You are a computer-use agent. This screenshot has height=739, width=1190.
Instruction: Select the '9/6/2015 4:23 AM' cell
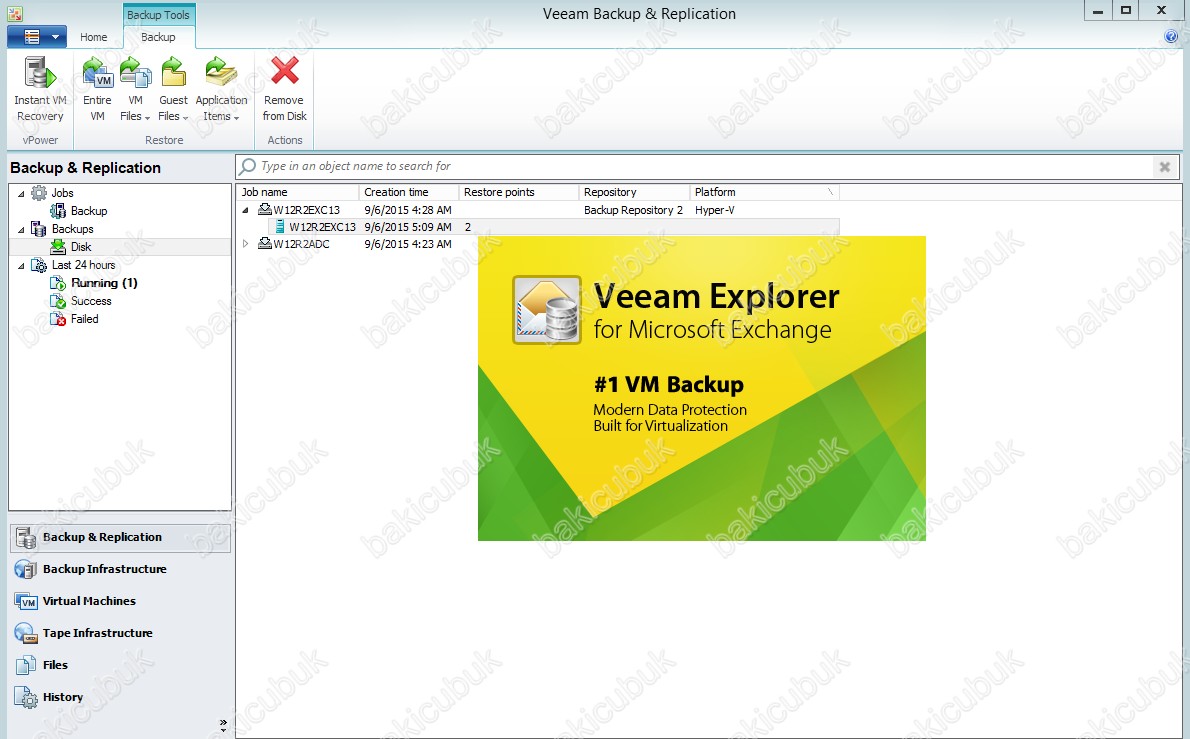pyautogui.click(x=408, y=244)
